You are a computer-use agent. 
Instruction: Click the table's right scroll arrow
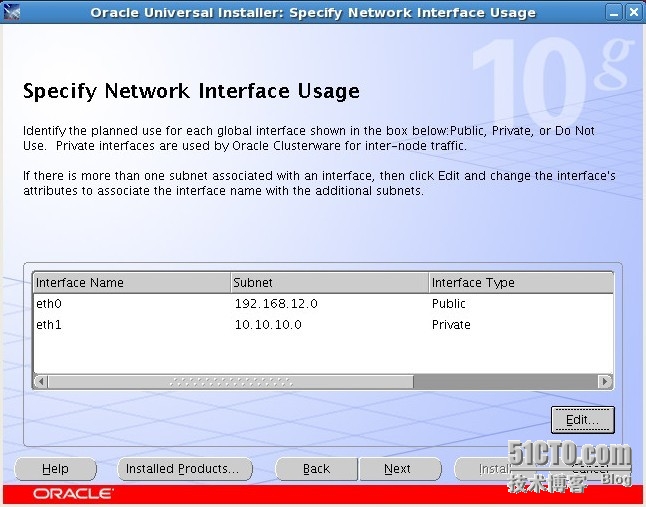(x=605, y=381)
